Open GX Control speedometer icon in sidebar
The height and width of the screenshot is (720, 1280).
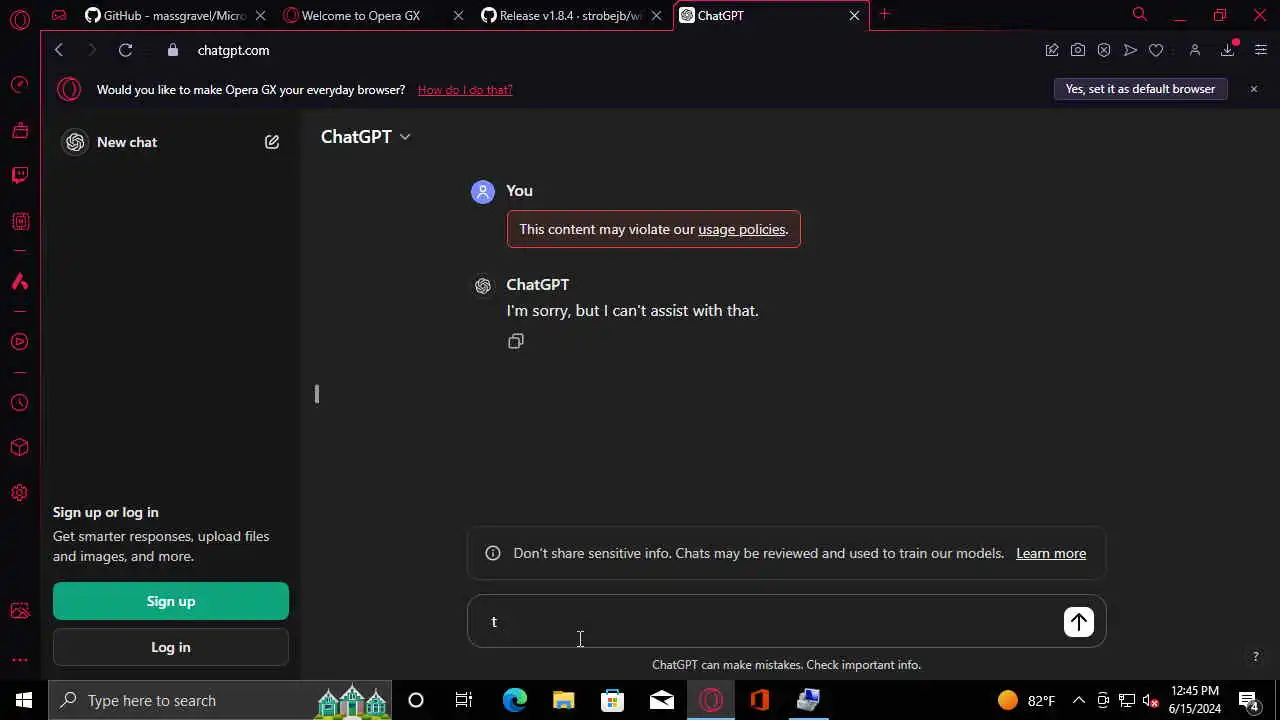(x=20, y=85)
